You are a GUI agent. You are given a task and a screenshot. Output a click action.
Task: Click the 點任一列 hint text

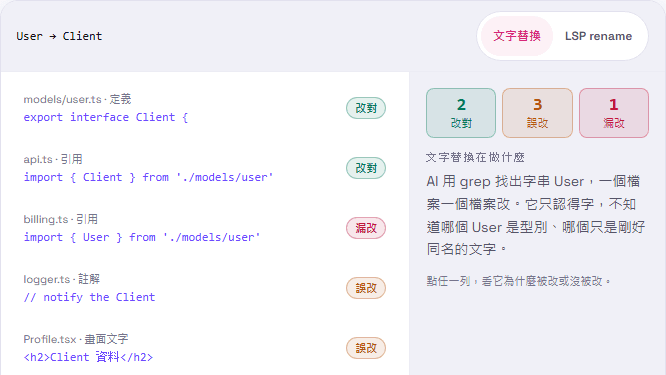click(519, 281)
